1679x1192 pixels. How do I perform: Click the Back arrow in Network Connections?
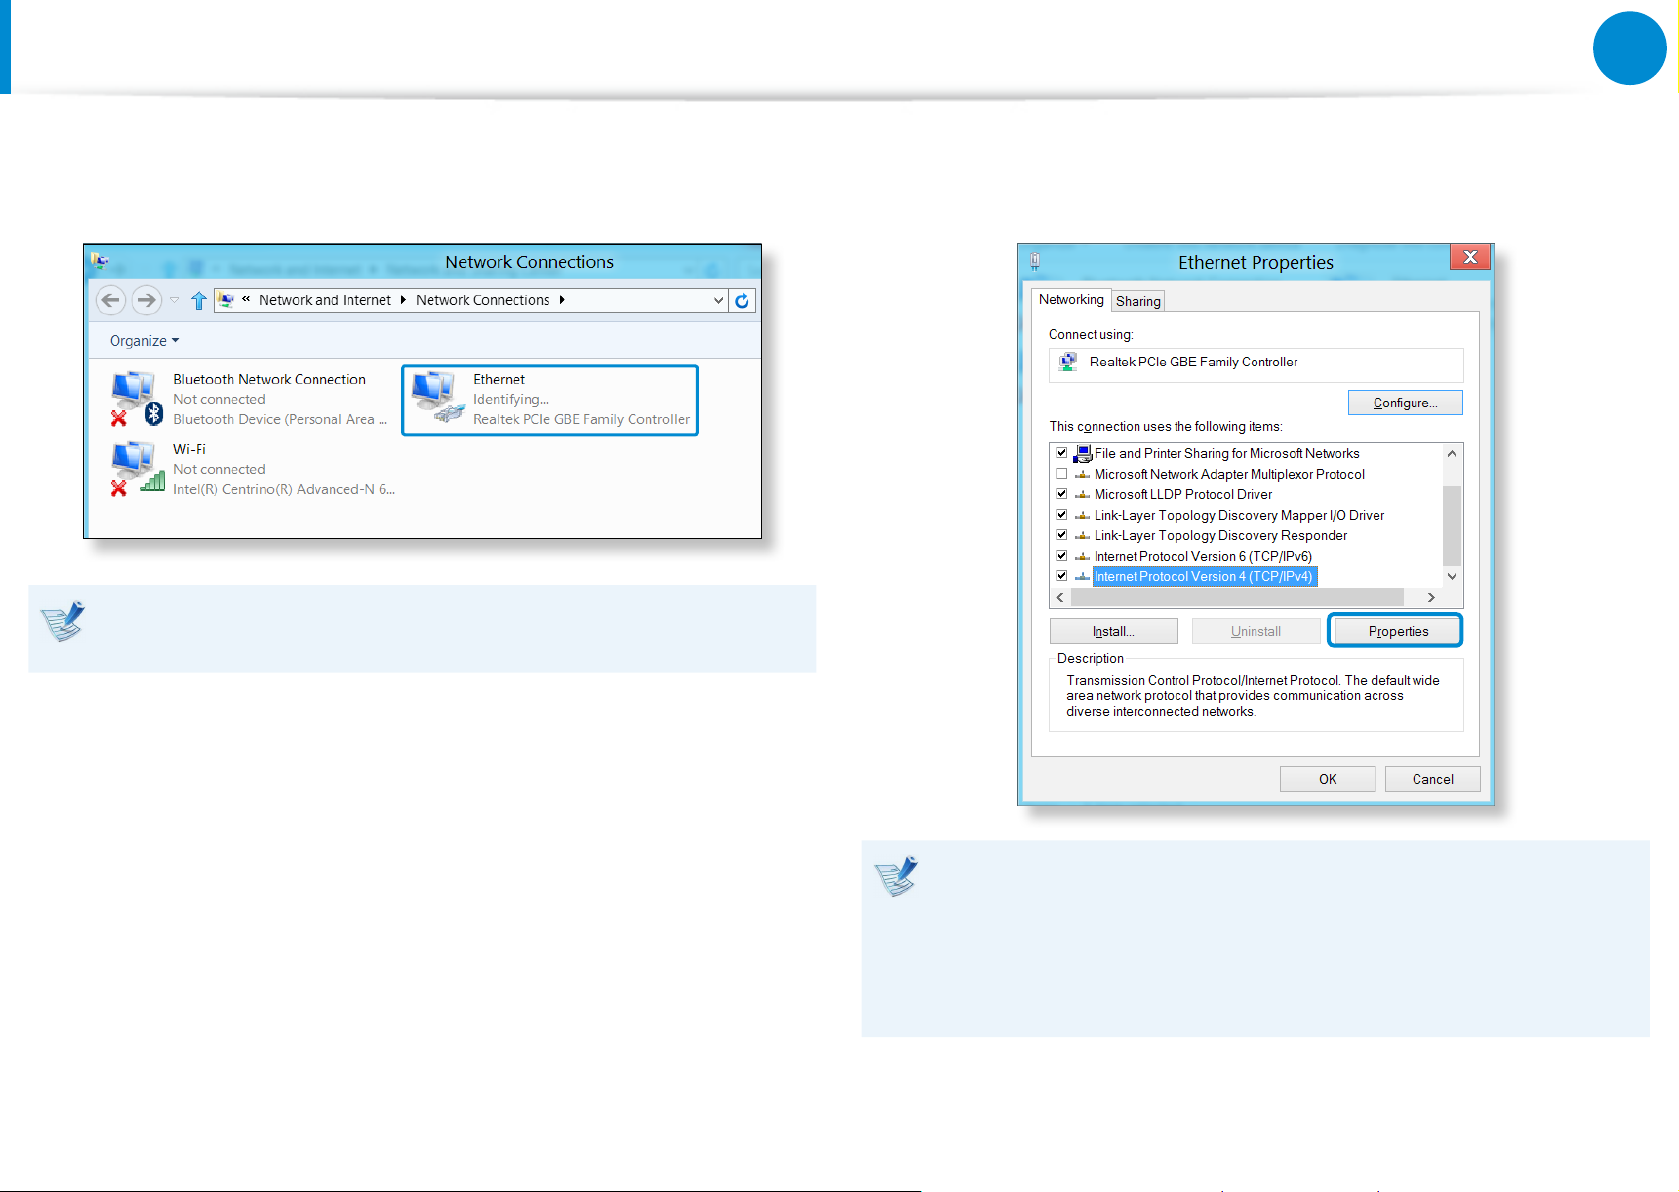point(111,300)
